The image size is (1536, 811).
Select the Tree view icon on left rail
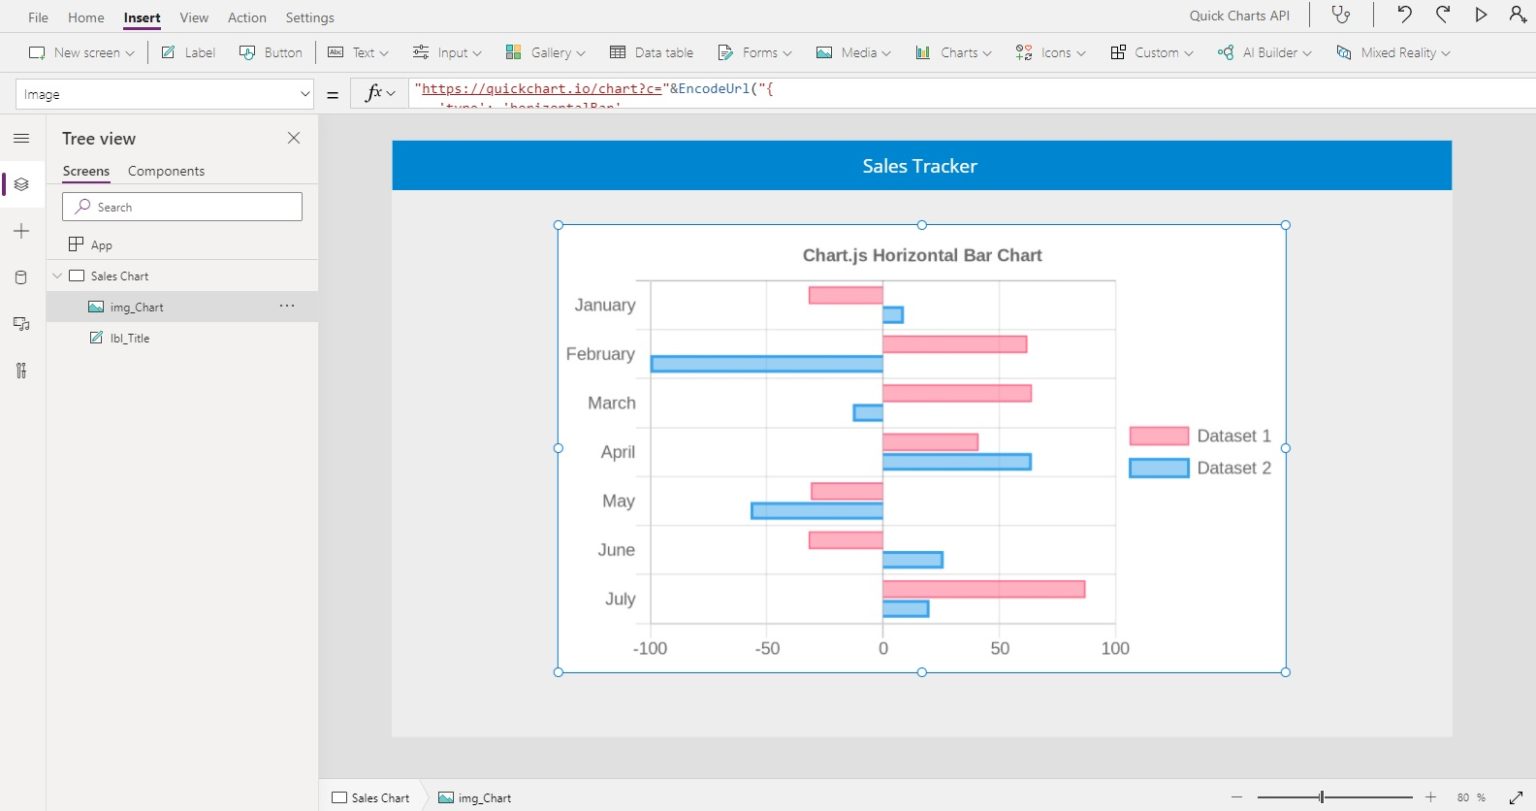click(22, 183)
